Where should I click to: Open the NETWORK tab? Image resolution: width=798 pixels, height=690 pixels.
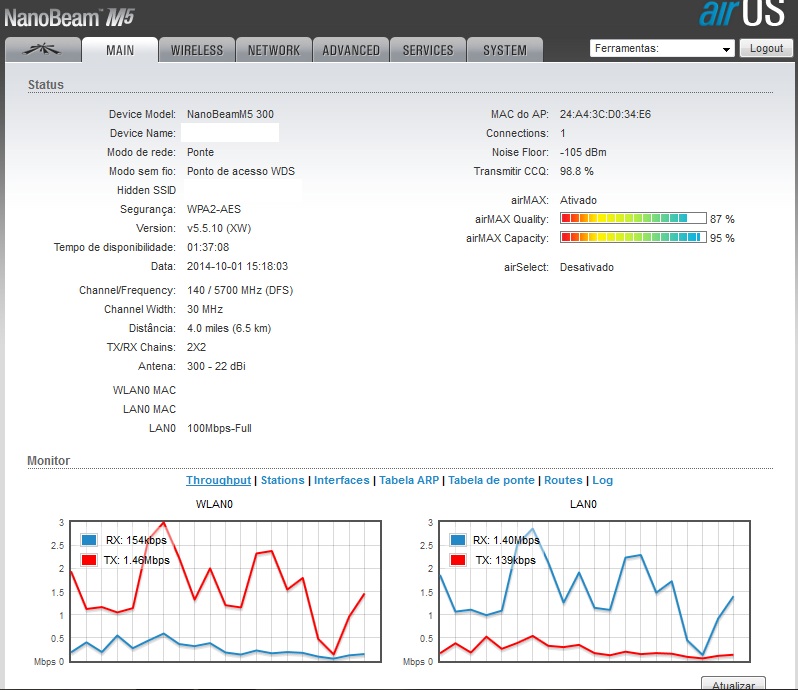click(274, 50)
